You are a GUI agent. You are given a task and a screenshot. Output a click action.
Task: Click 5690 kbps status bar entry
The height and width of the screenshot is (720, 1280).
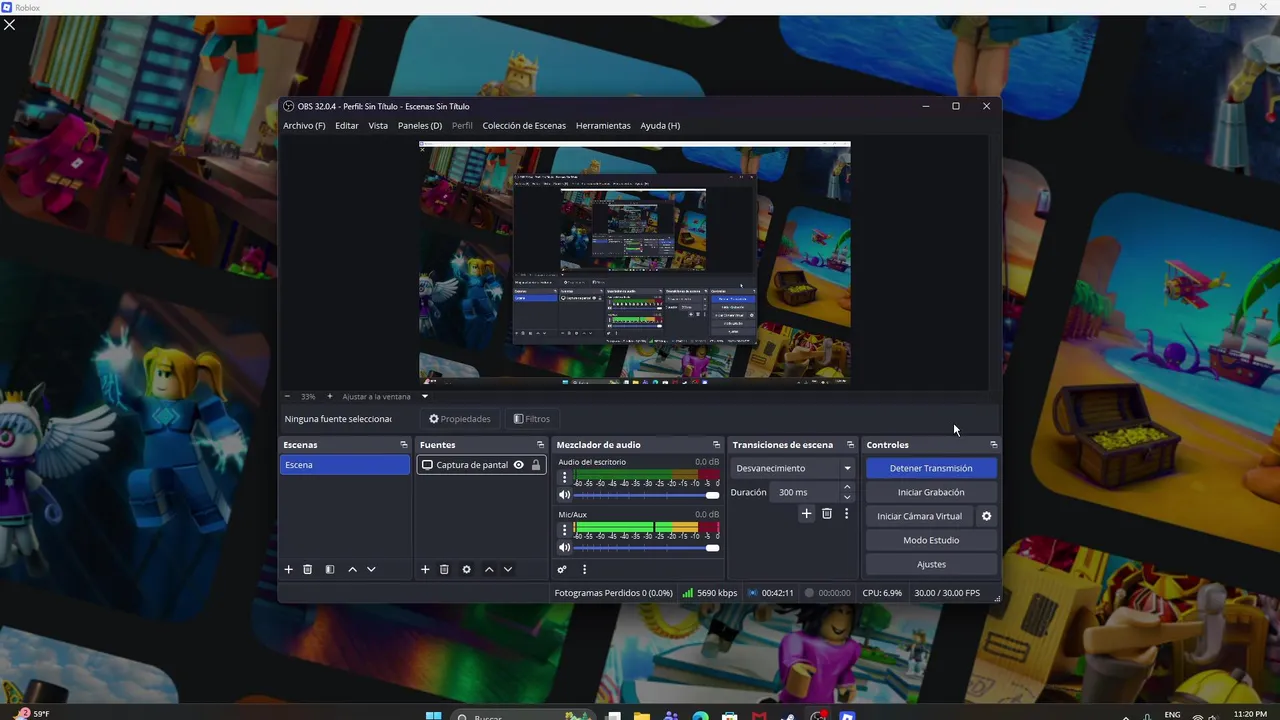(x=710, y=593)
